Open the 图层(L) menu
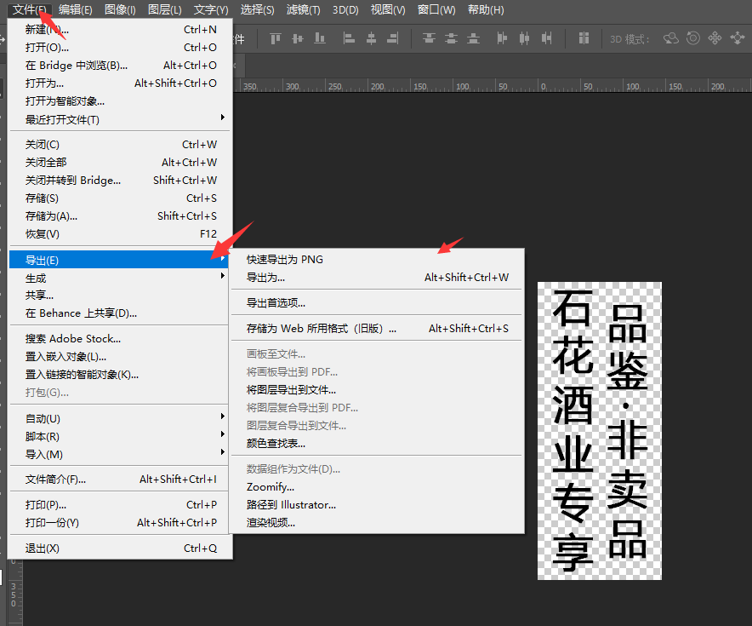This screenshot has height=626, width=752. point(164,10)
